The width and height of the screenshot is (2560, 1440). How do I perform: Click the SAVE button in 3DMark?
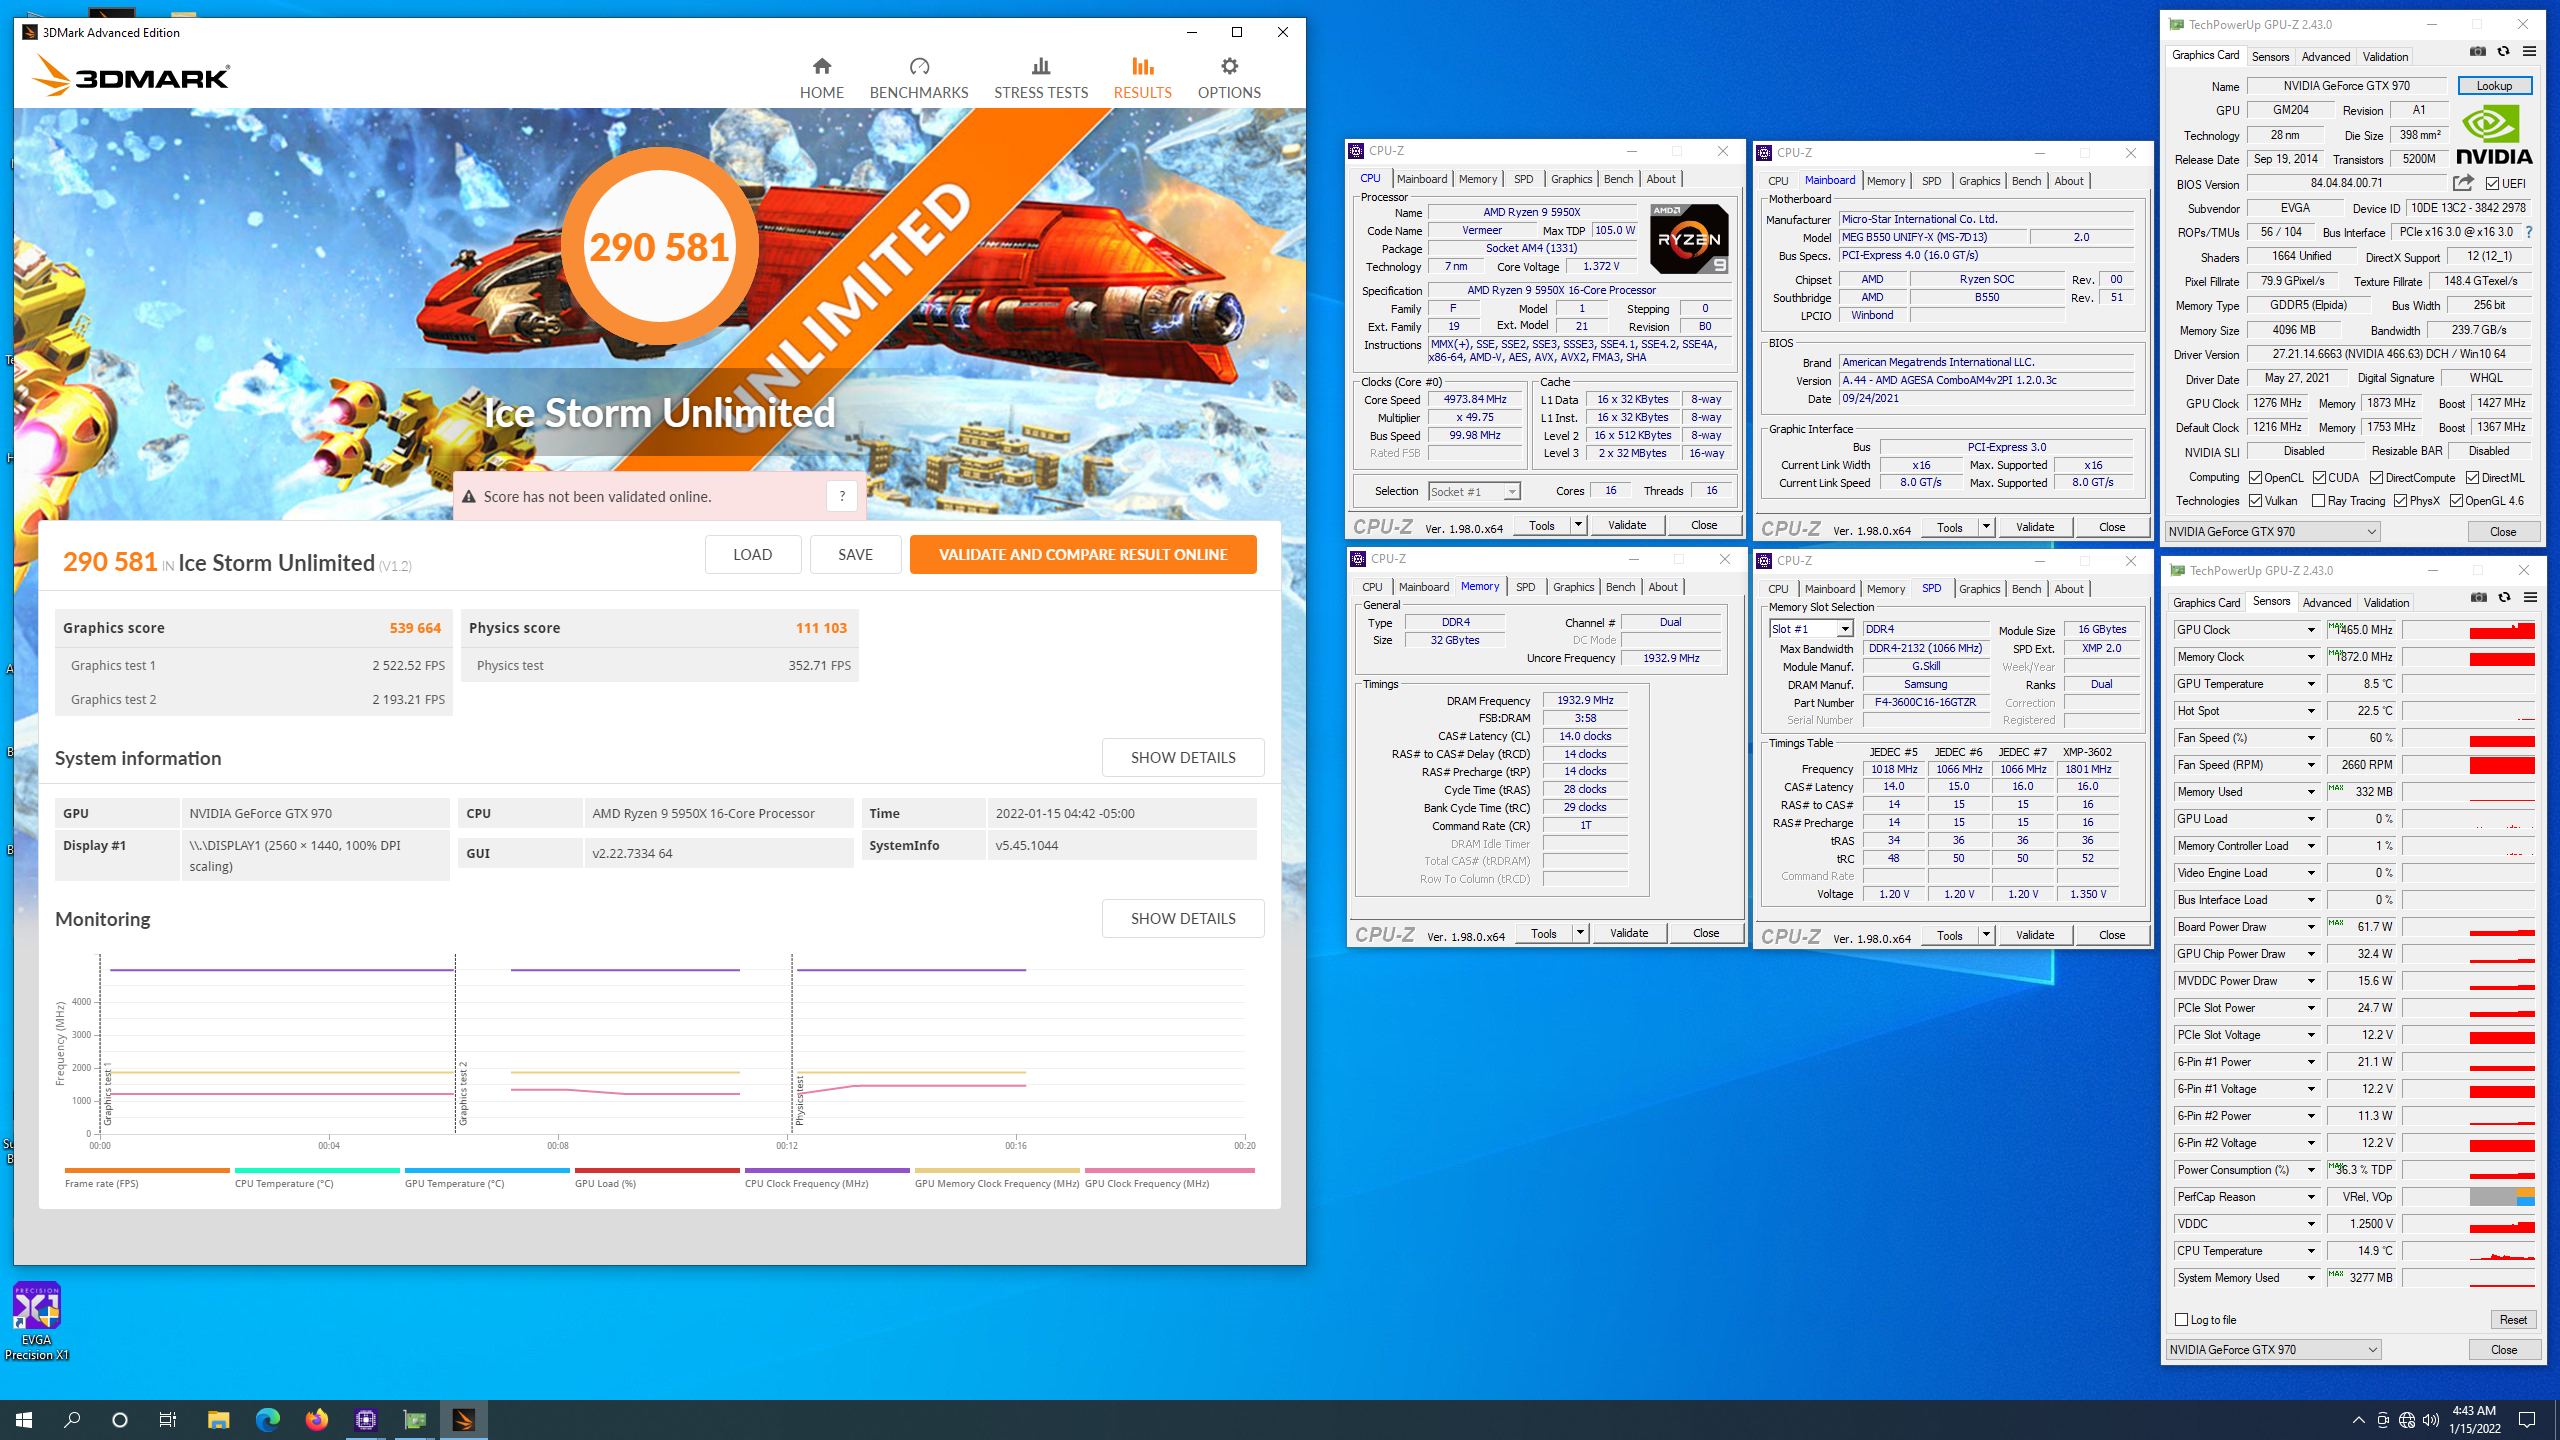click(x=855, y=554)
